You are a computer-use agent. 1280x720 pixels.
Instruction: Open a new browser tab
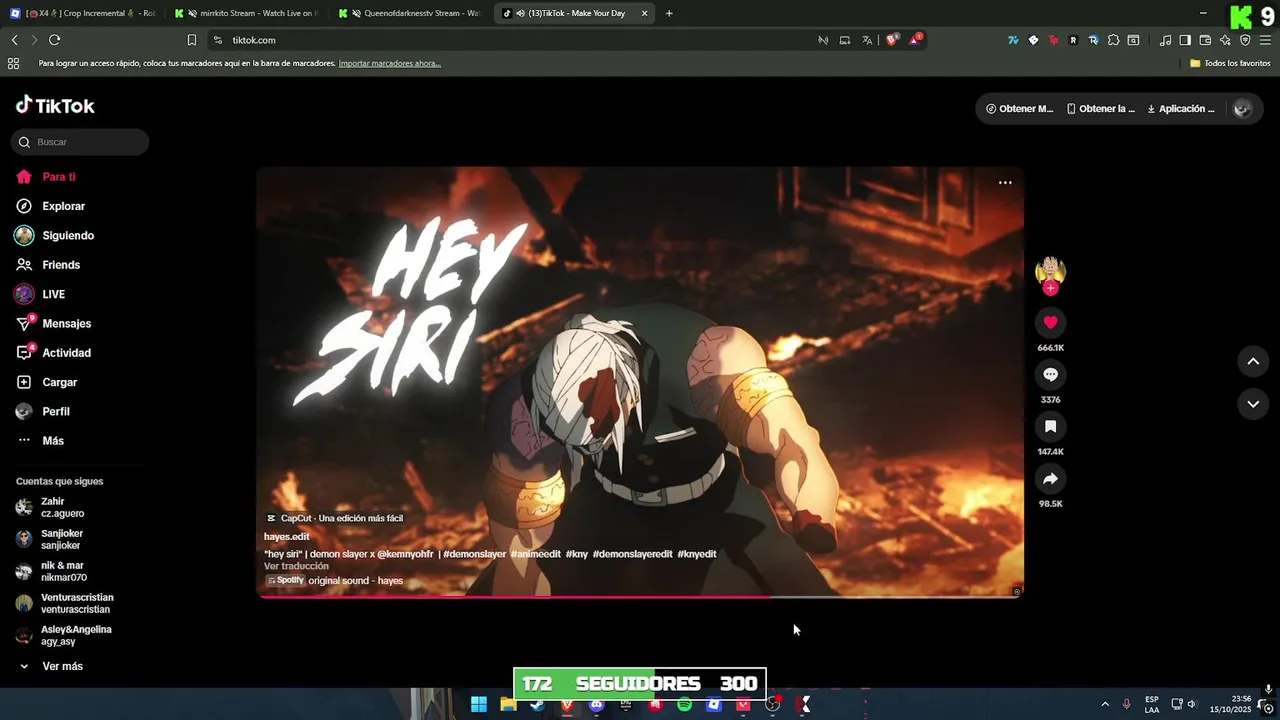coord(669,14)
